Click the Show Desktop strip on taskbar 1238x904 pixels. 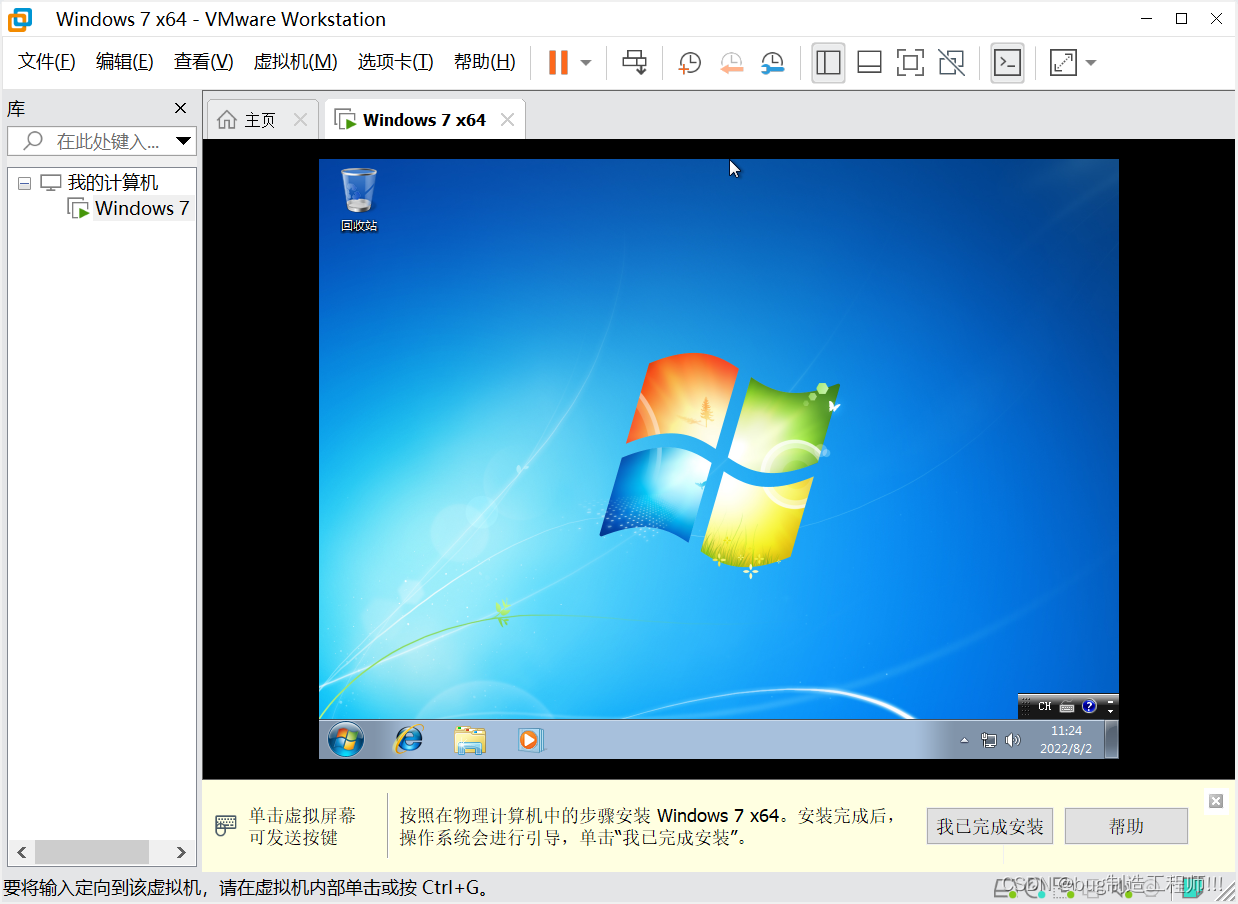(x=1112, y=740)
